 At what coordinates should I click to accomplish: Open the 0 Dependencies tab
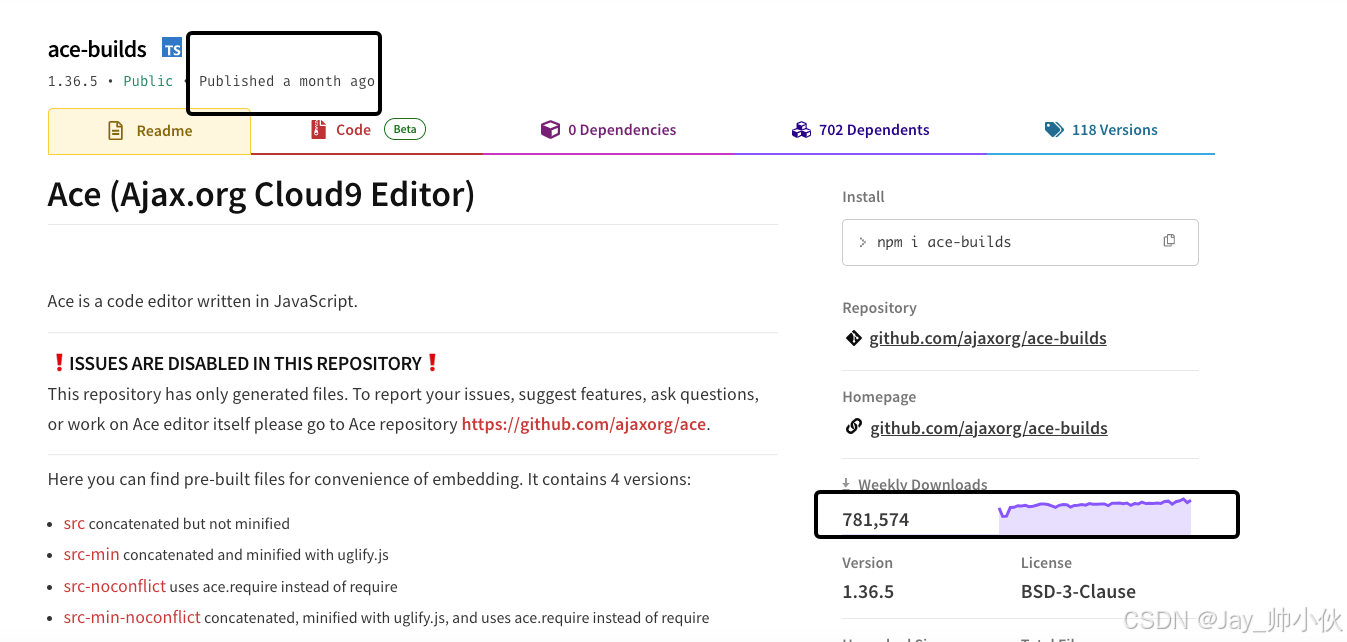[608, 130]
